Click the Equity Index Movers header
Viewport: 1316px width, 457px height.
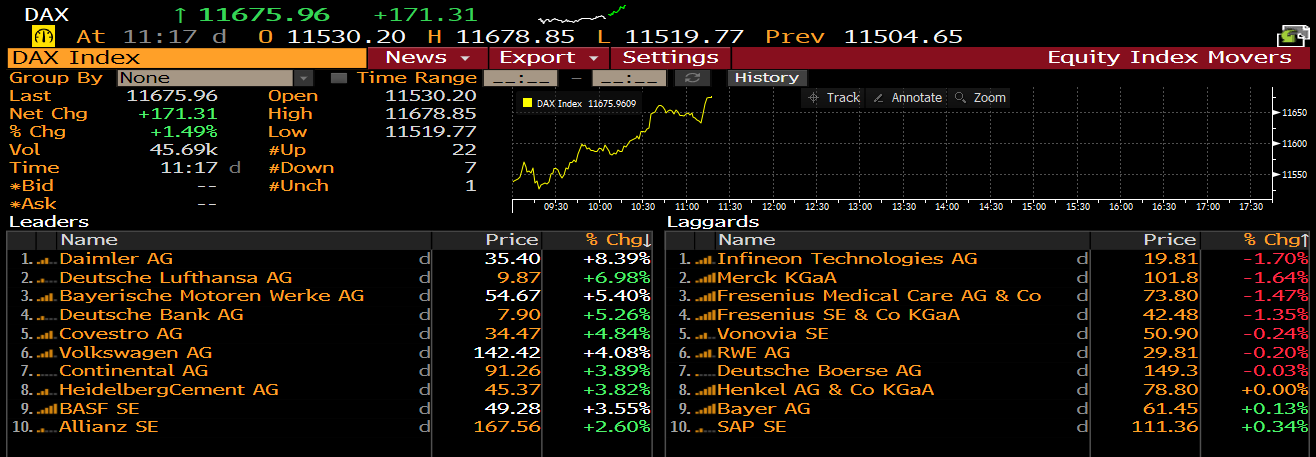coord(1169,57)
